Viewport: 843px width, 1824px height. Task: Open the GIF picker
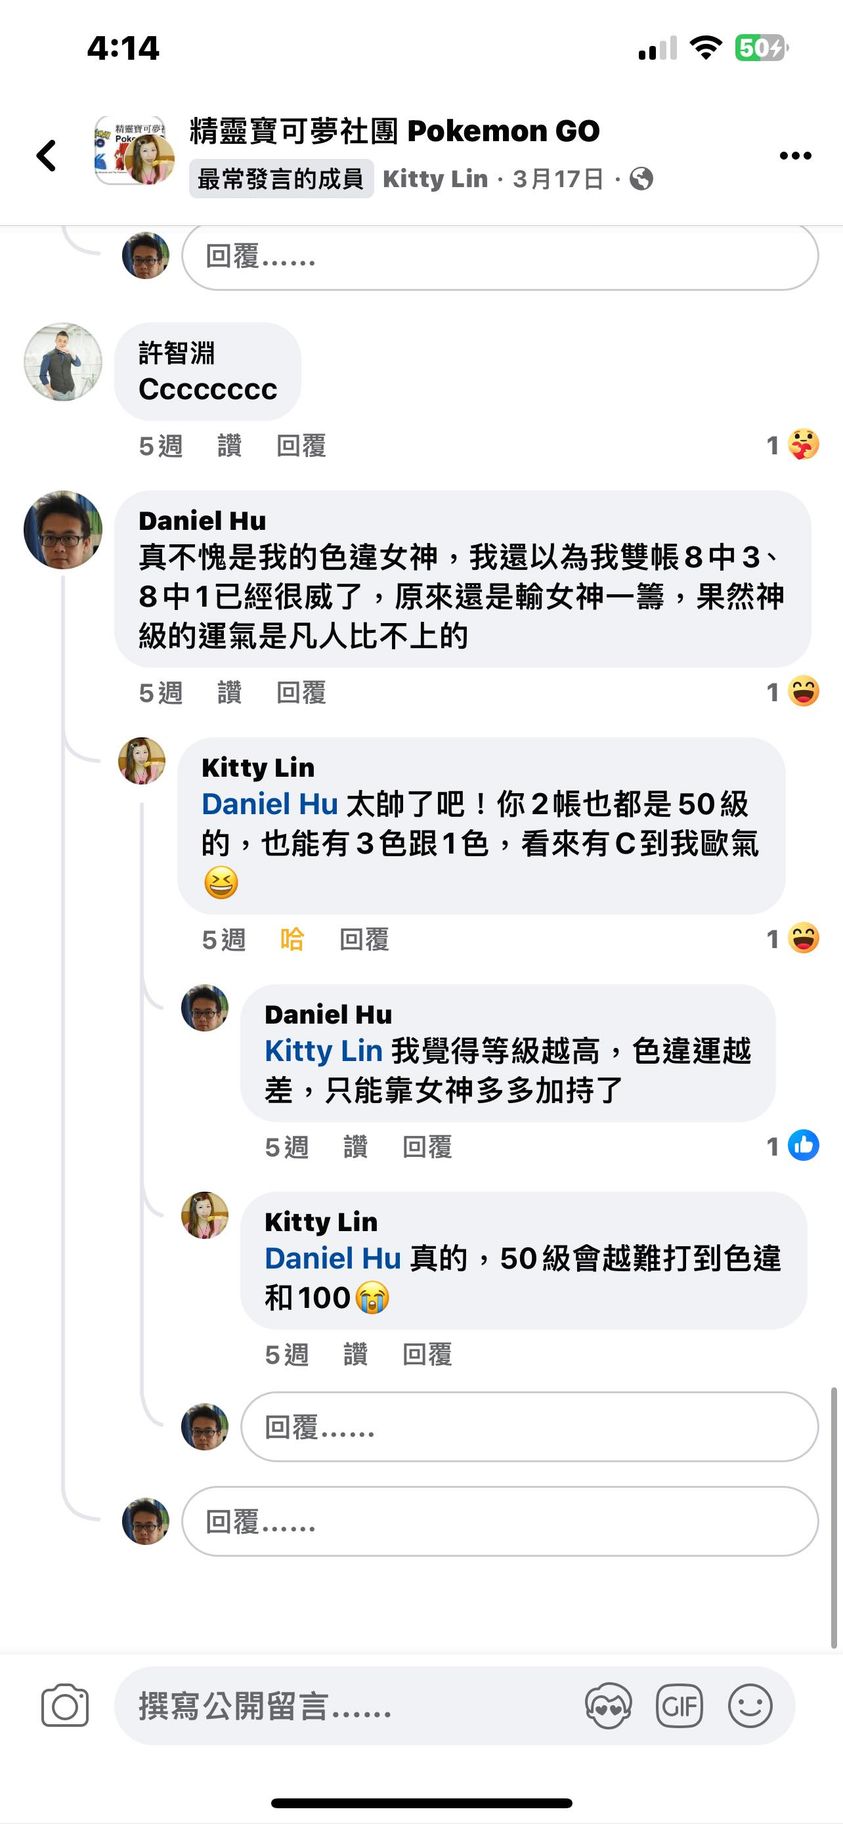679,1706
